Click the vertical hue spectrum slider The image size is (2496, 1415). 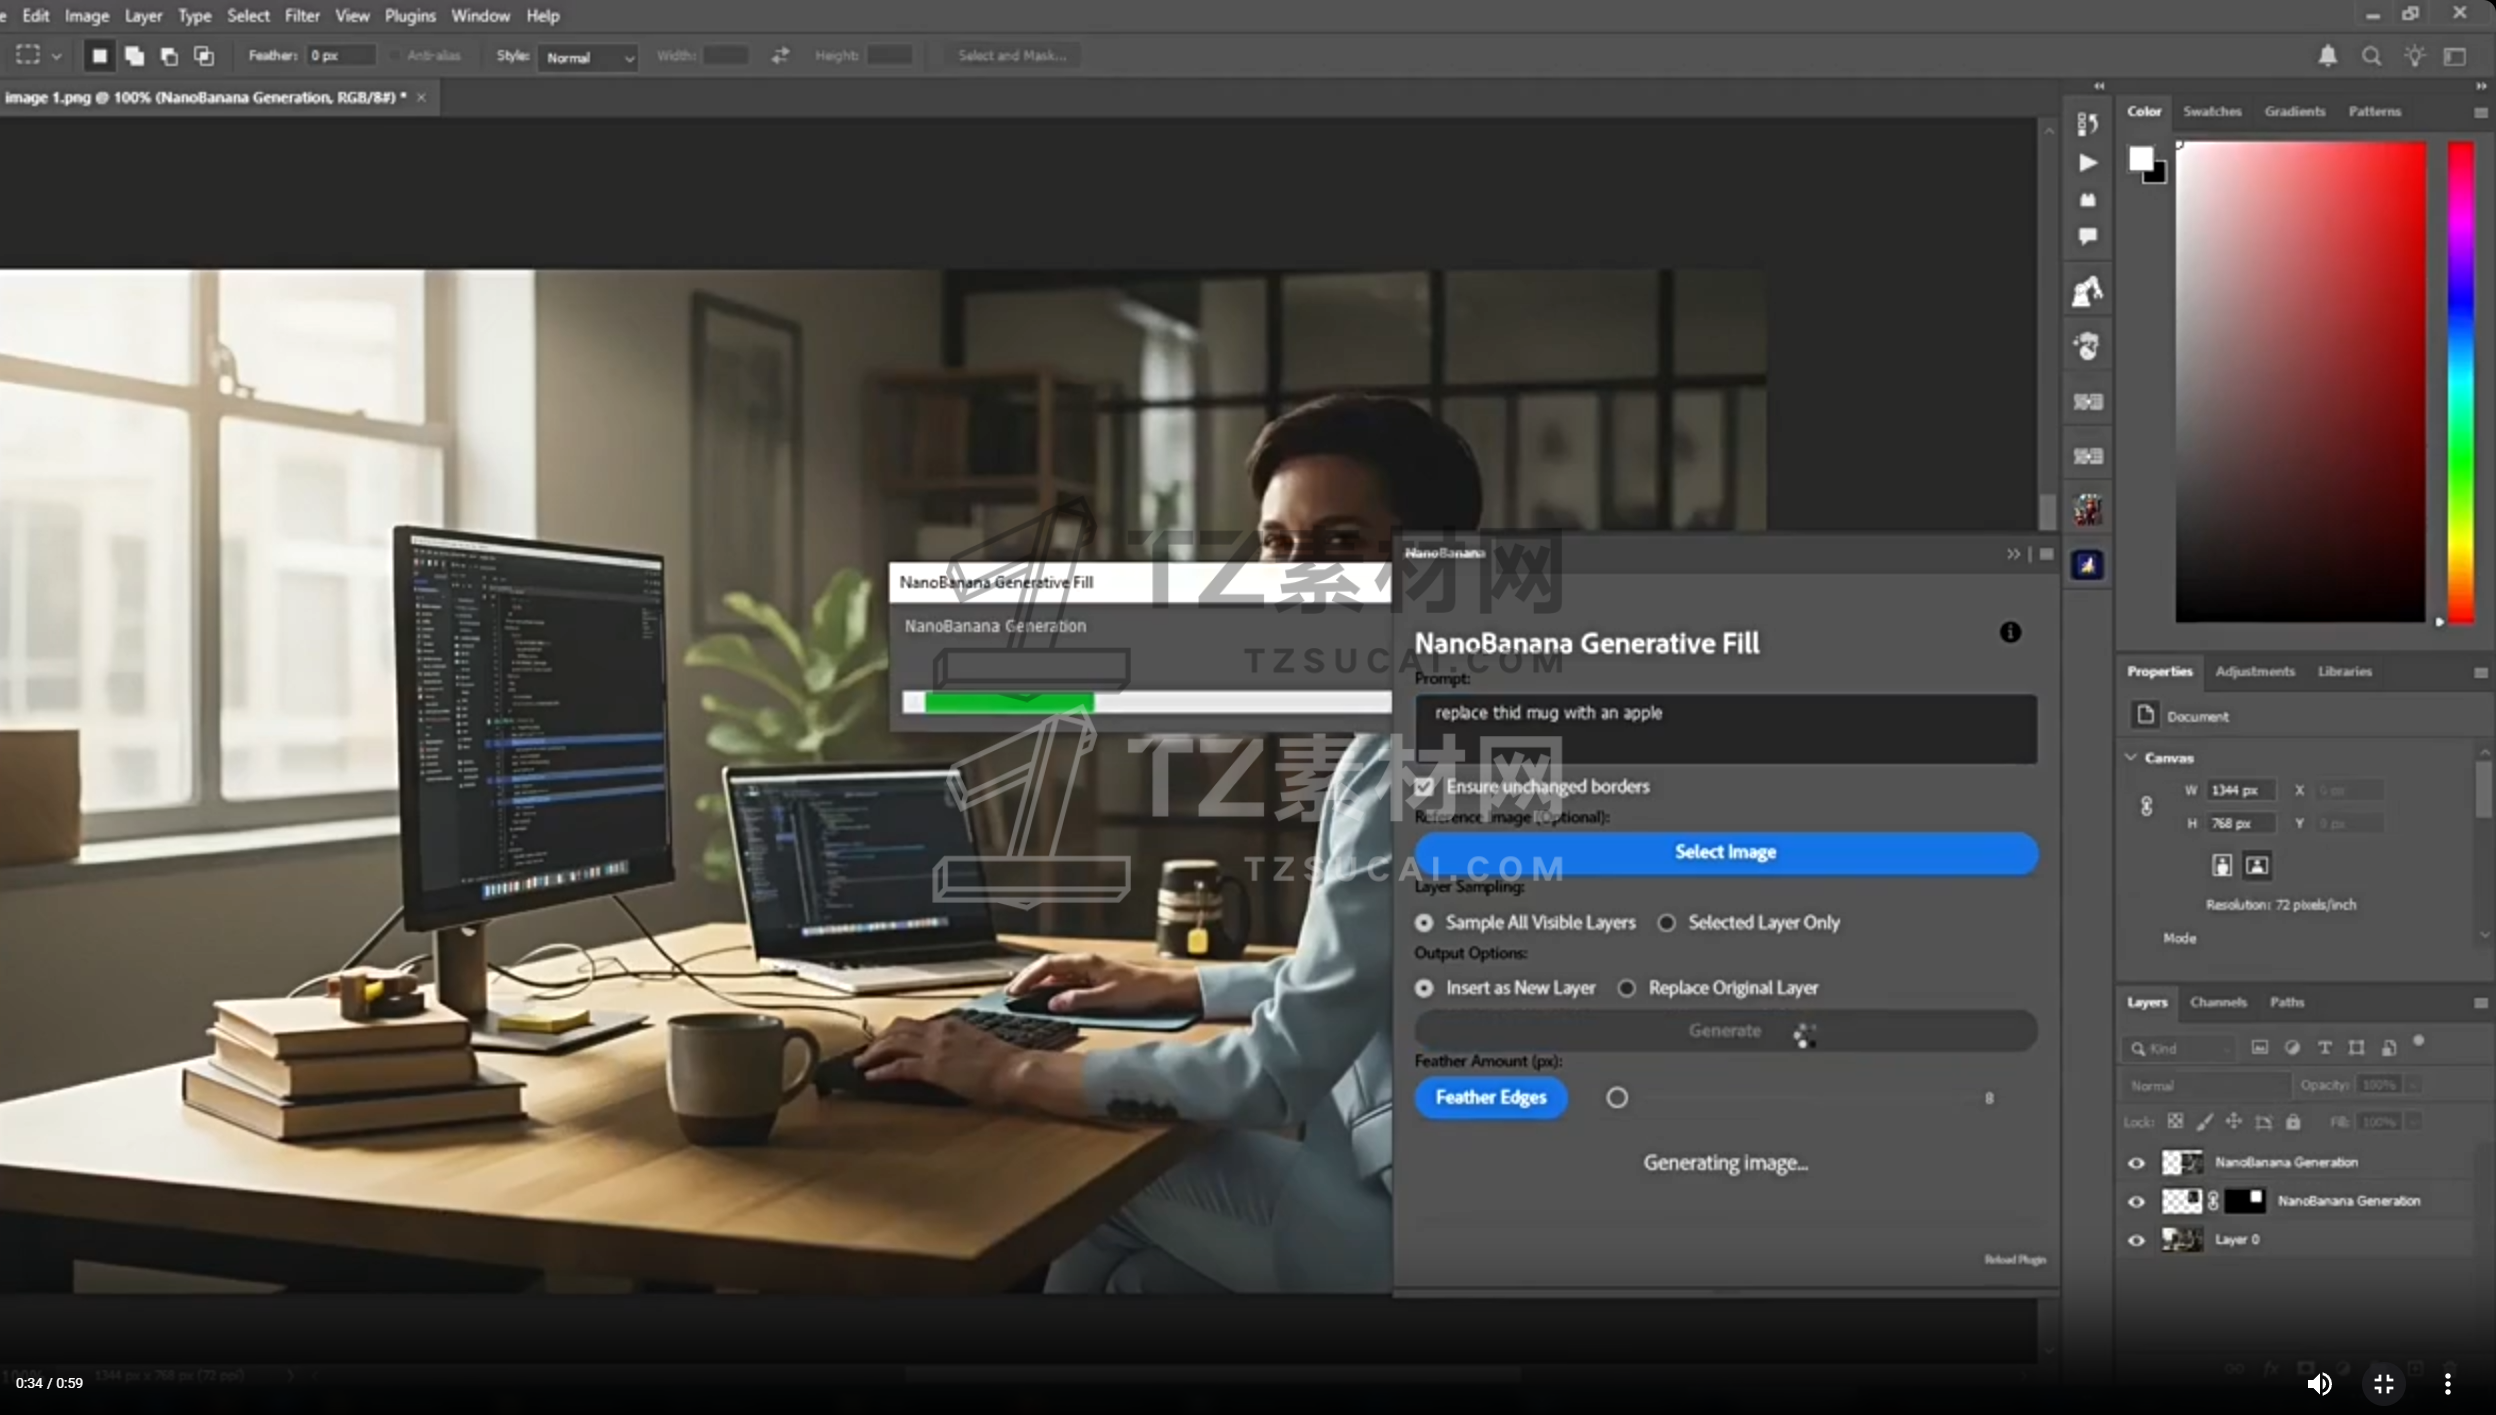[x=2460, y=380]
